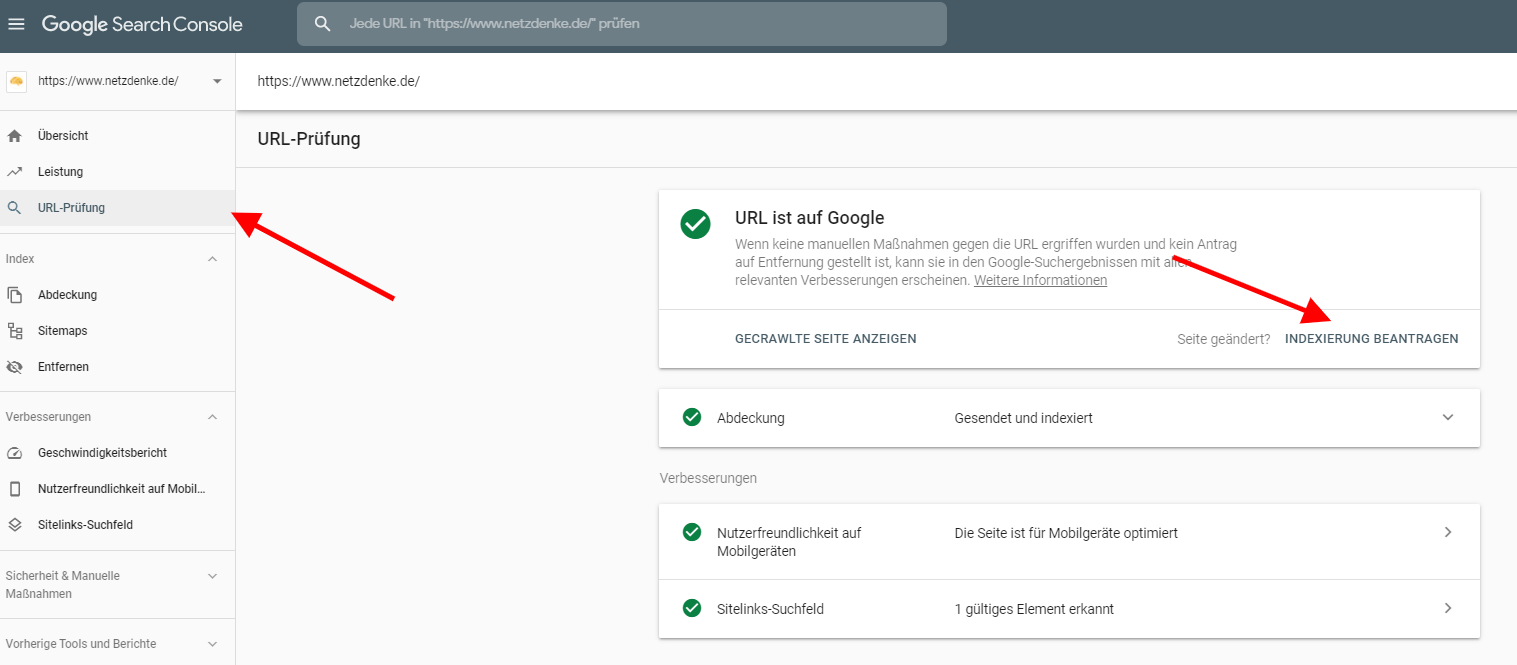Screen dimensions: 1517x665
Task: Click the green checkmark on Abdeckung row
Action: tap(691, 417)
